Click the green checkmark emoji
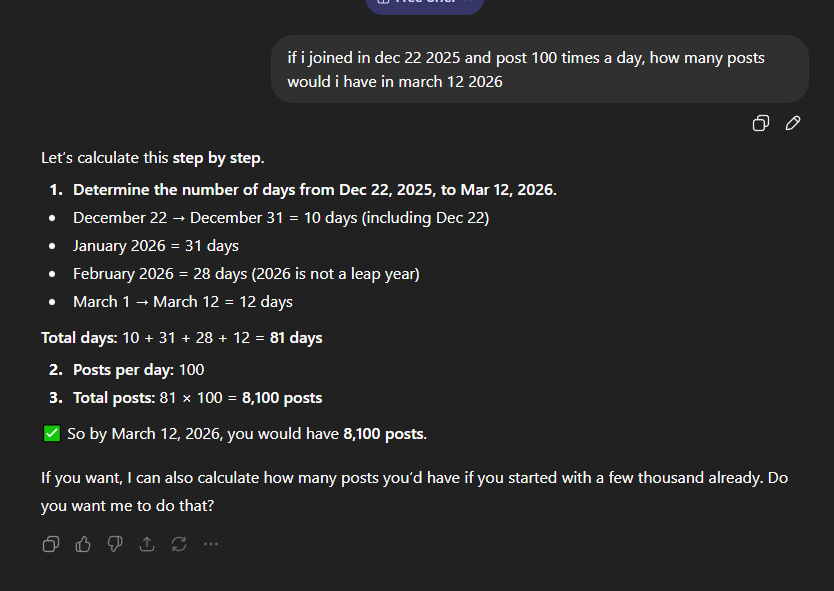 [51, 434]
